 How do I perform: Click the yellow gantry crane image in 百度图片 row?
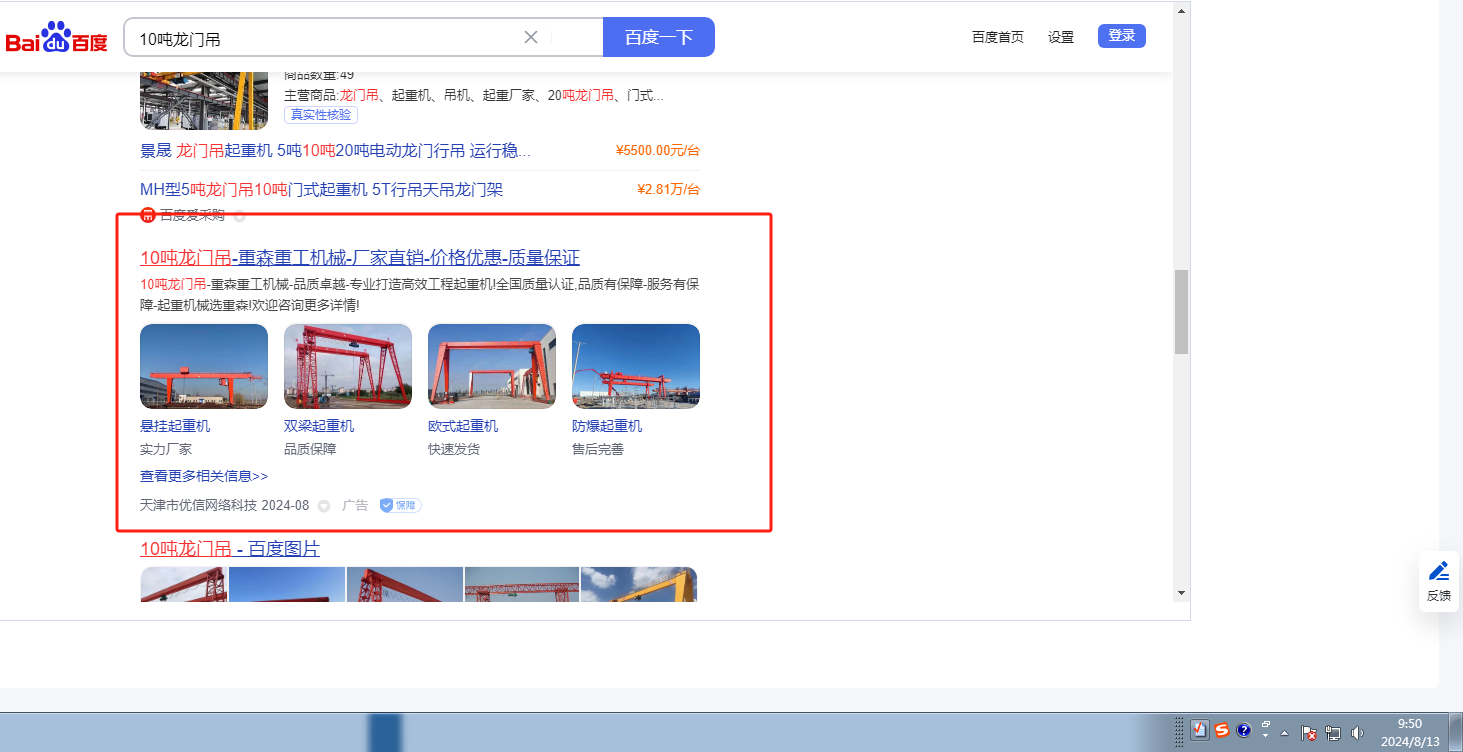(x=639, y=585)
